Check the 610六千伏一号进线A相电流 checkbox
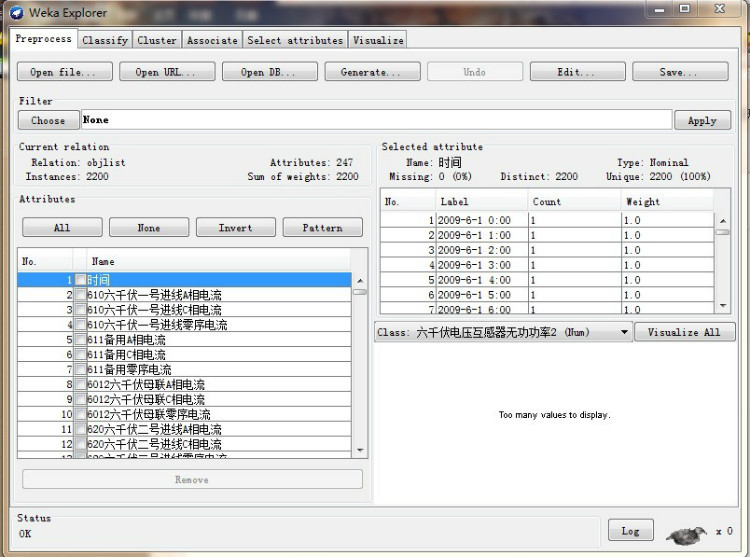Screen dimensions: 750x557 click(80, 295)
